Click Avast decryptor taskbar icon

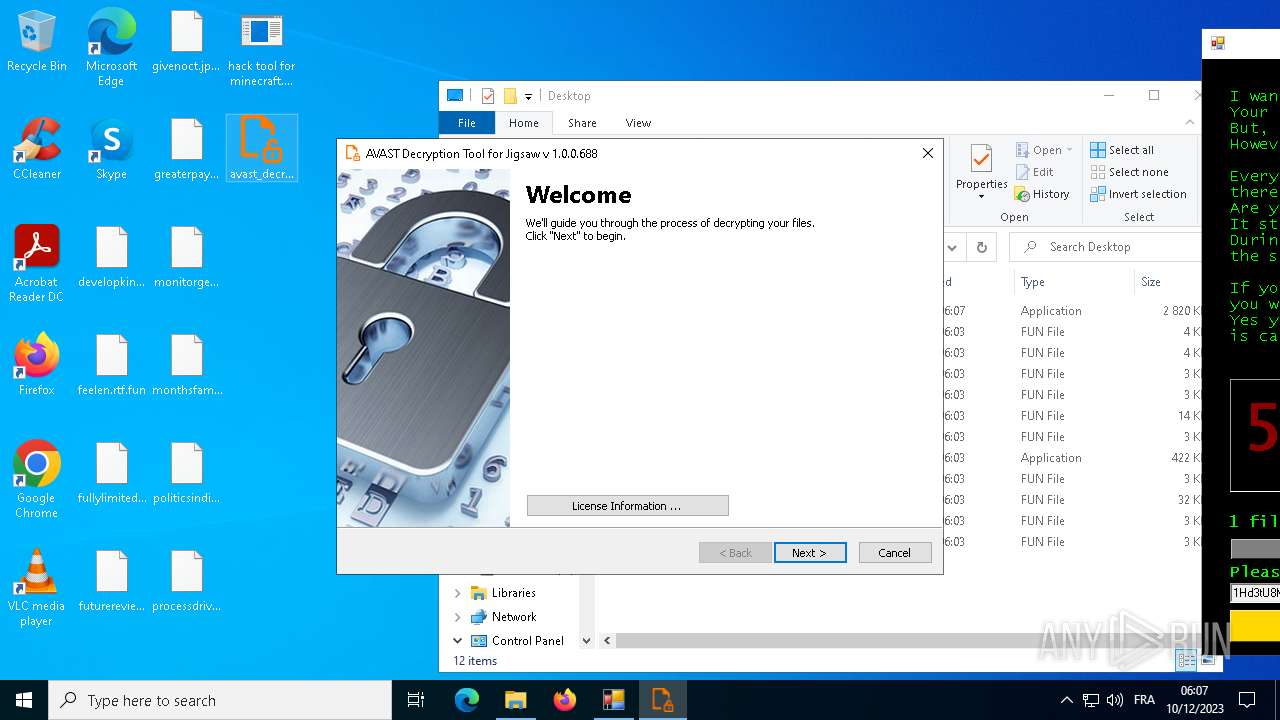pyautogui.click(x=662, y=700)
